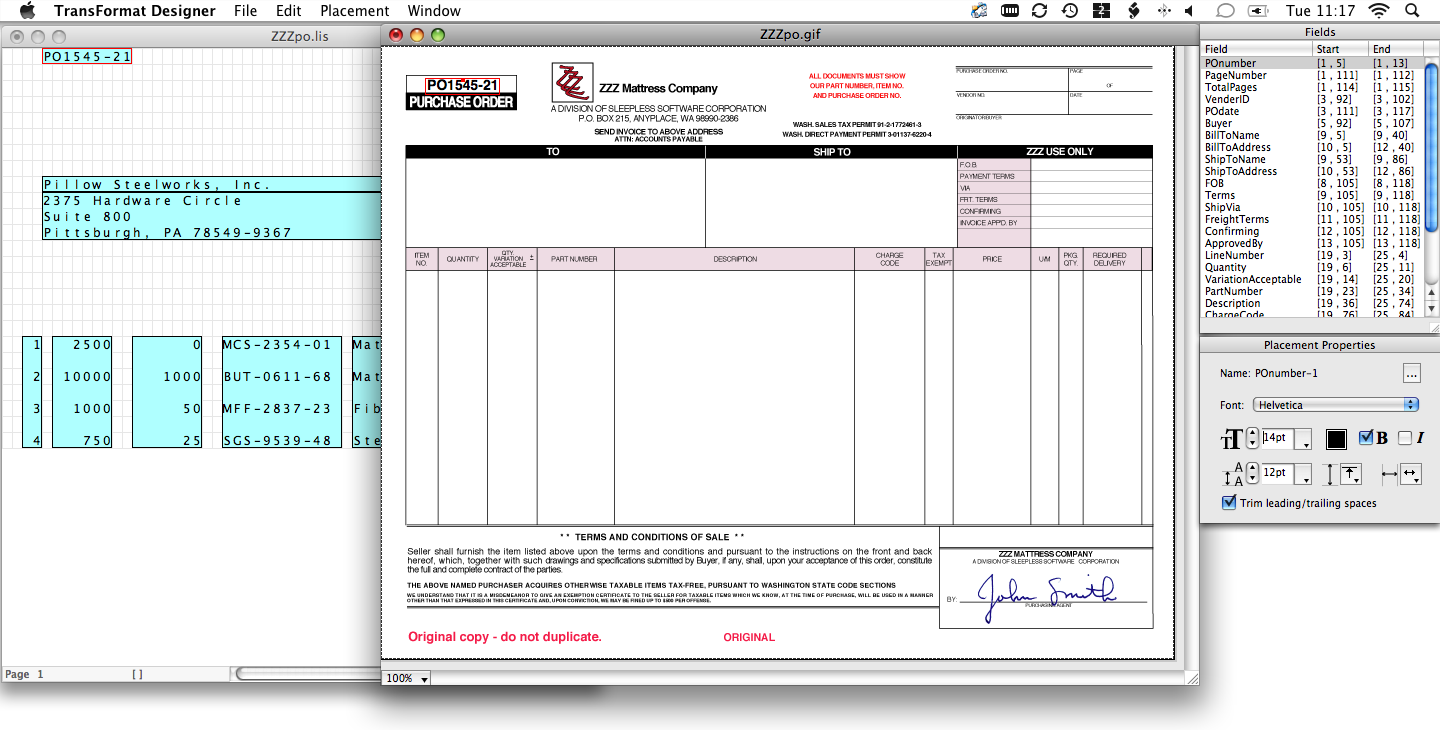Select the VariationAcceptable field row
Viewport: 1440px width, 730px height.
[x=1312, y=279]
